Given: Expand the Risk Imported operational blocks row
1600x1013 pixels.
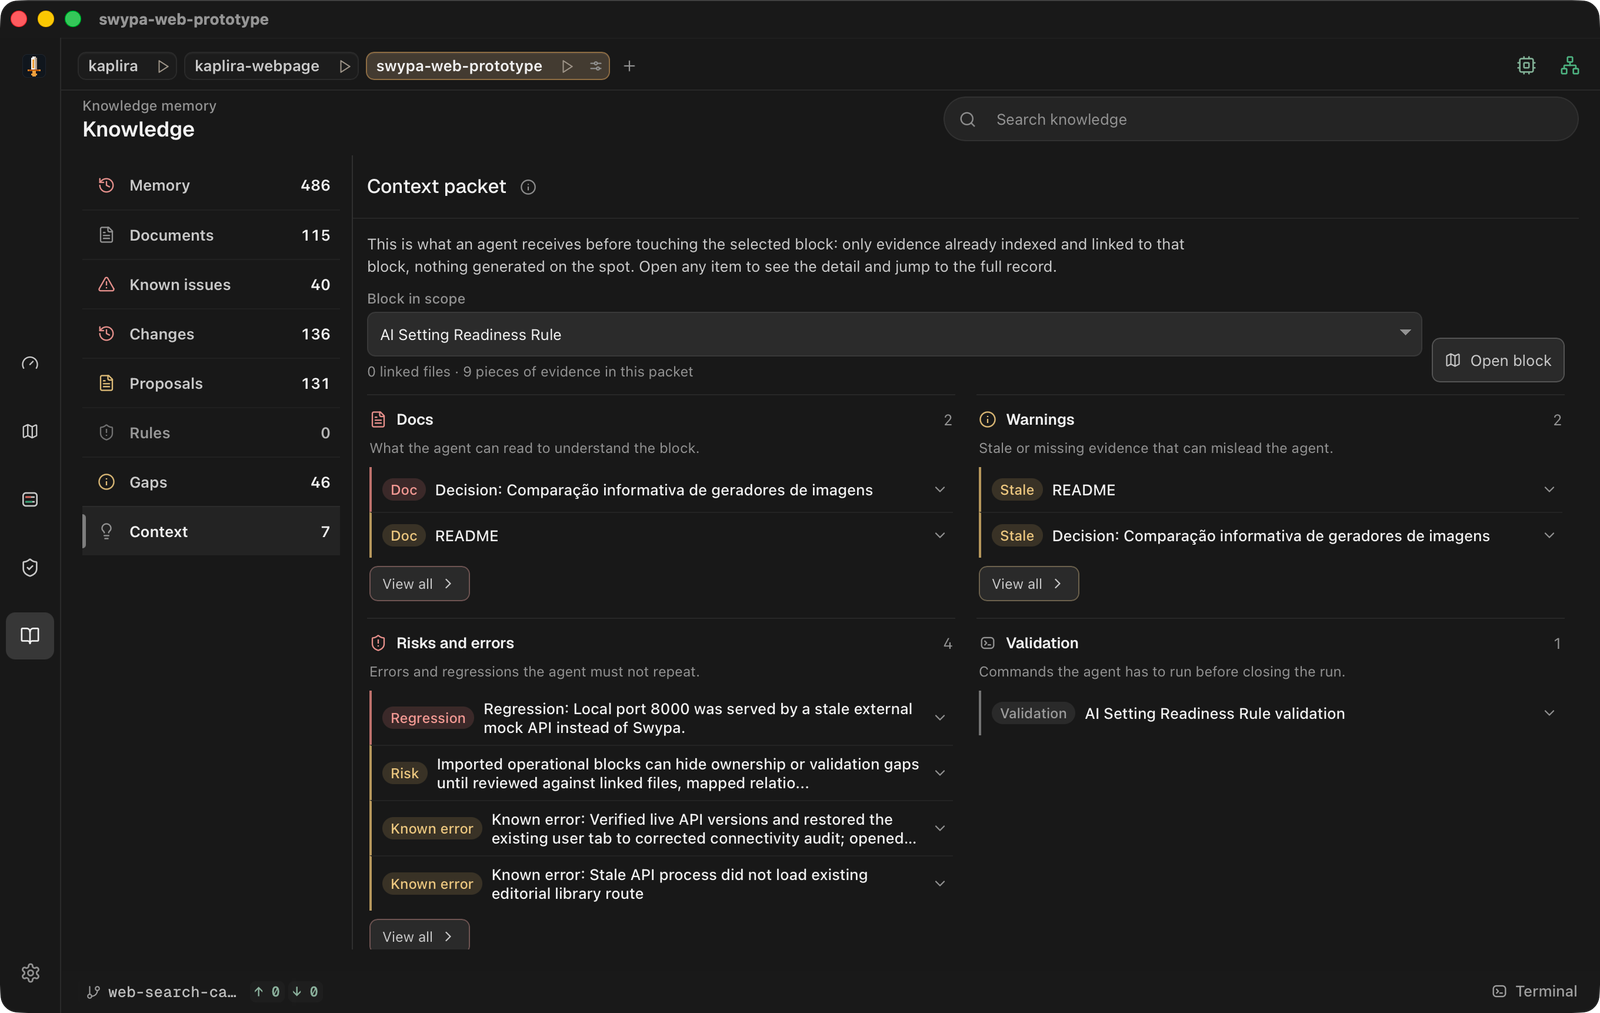Looking at the screenshot, I should (x=659, y=773).
